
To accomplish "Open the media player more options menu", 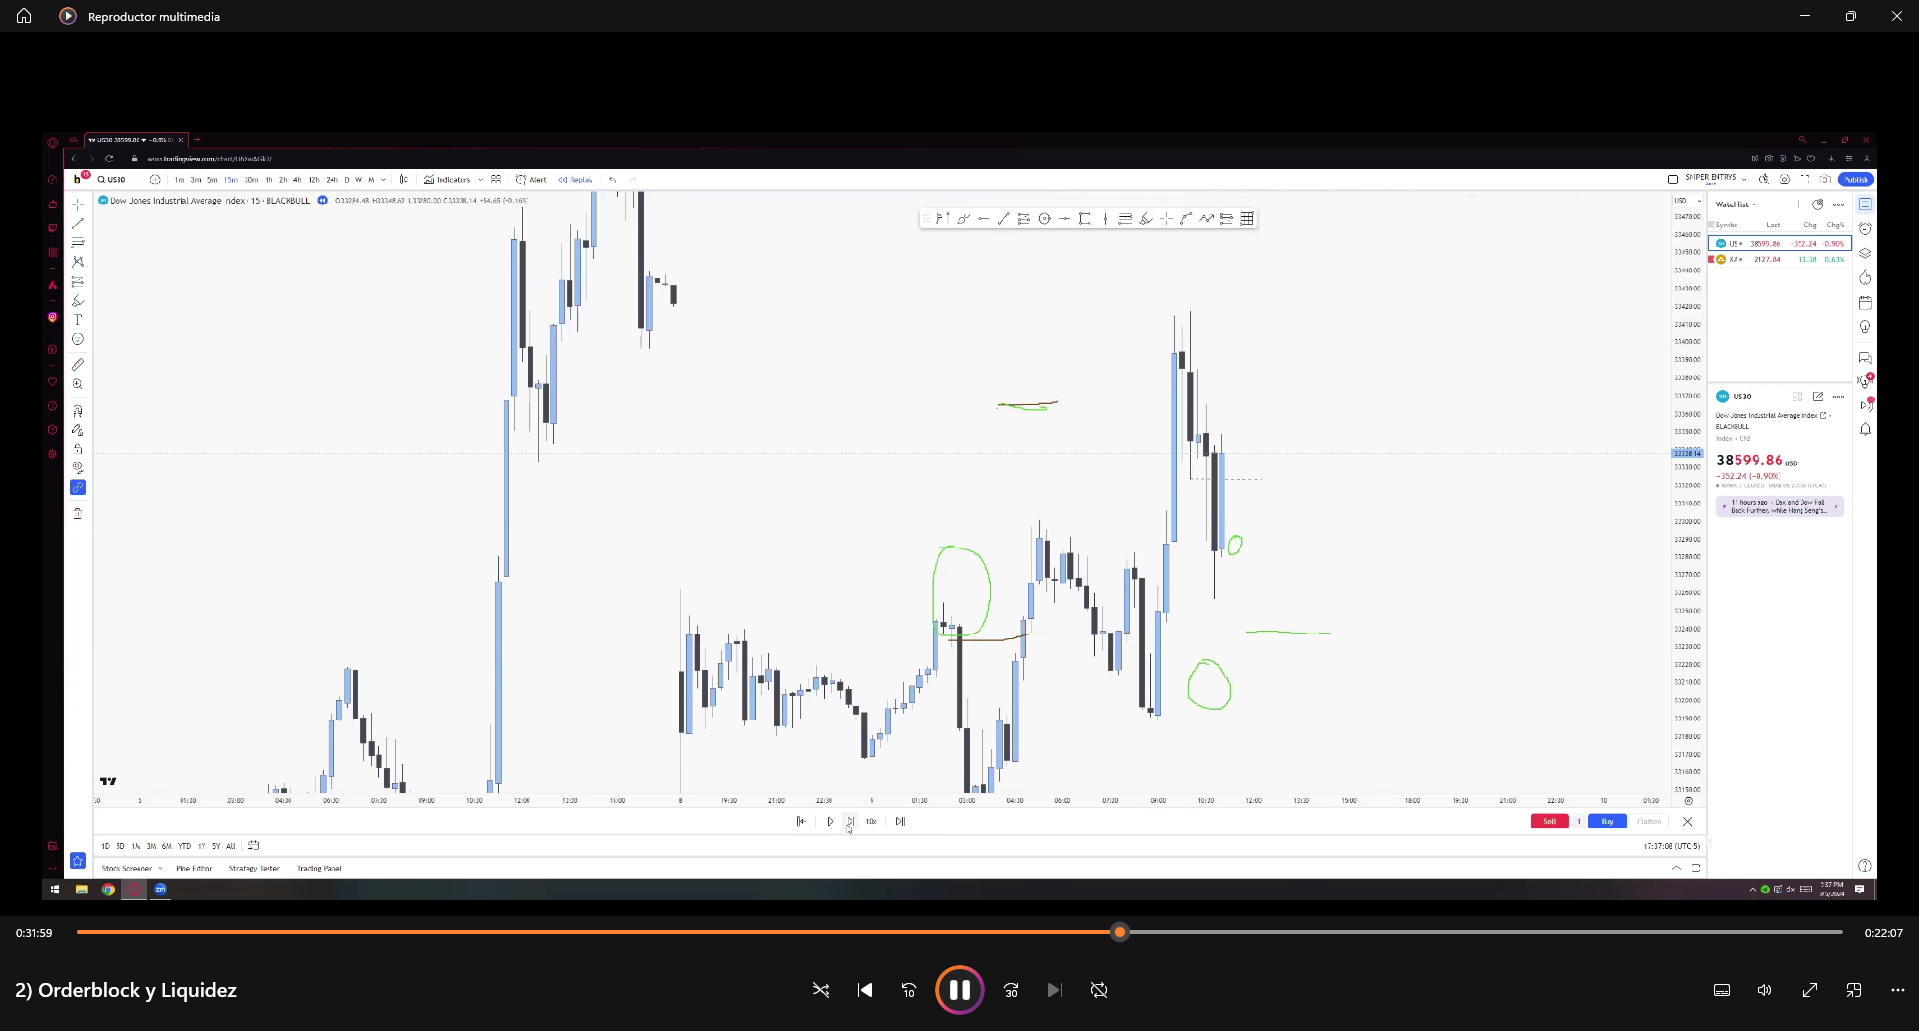I will coord(1898,990).
